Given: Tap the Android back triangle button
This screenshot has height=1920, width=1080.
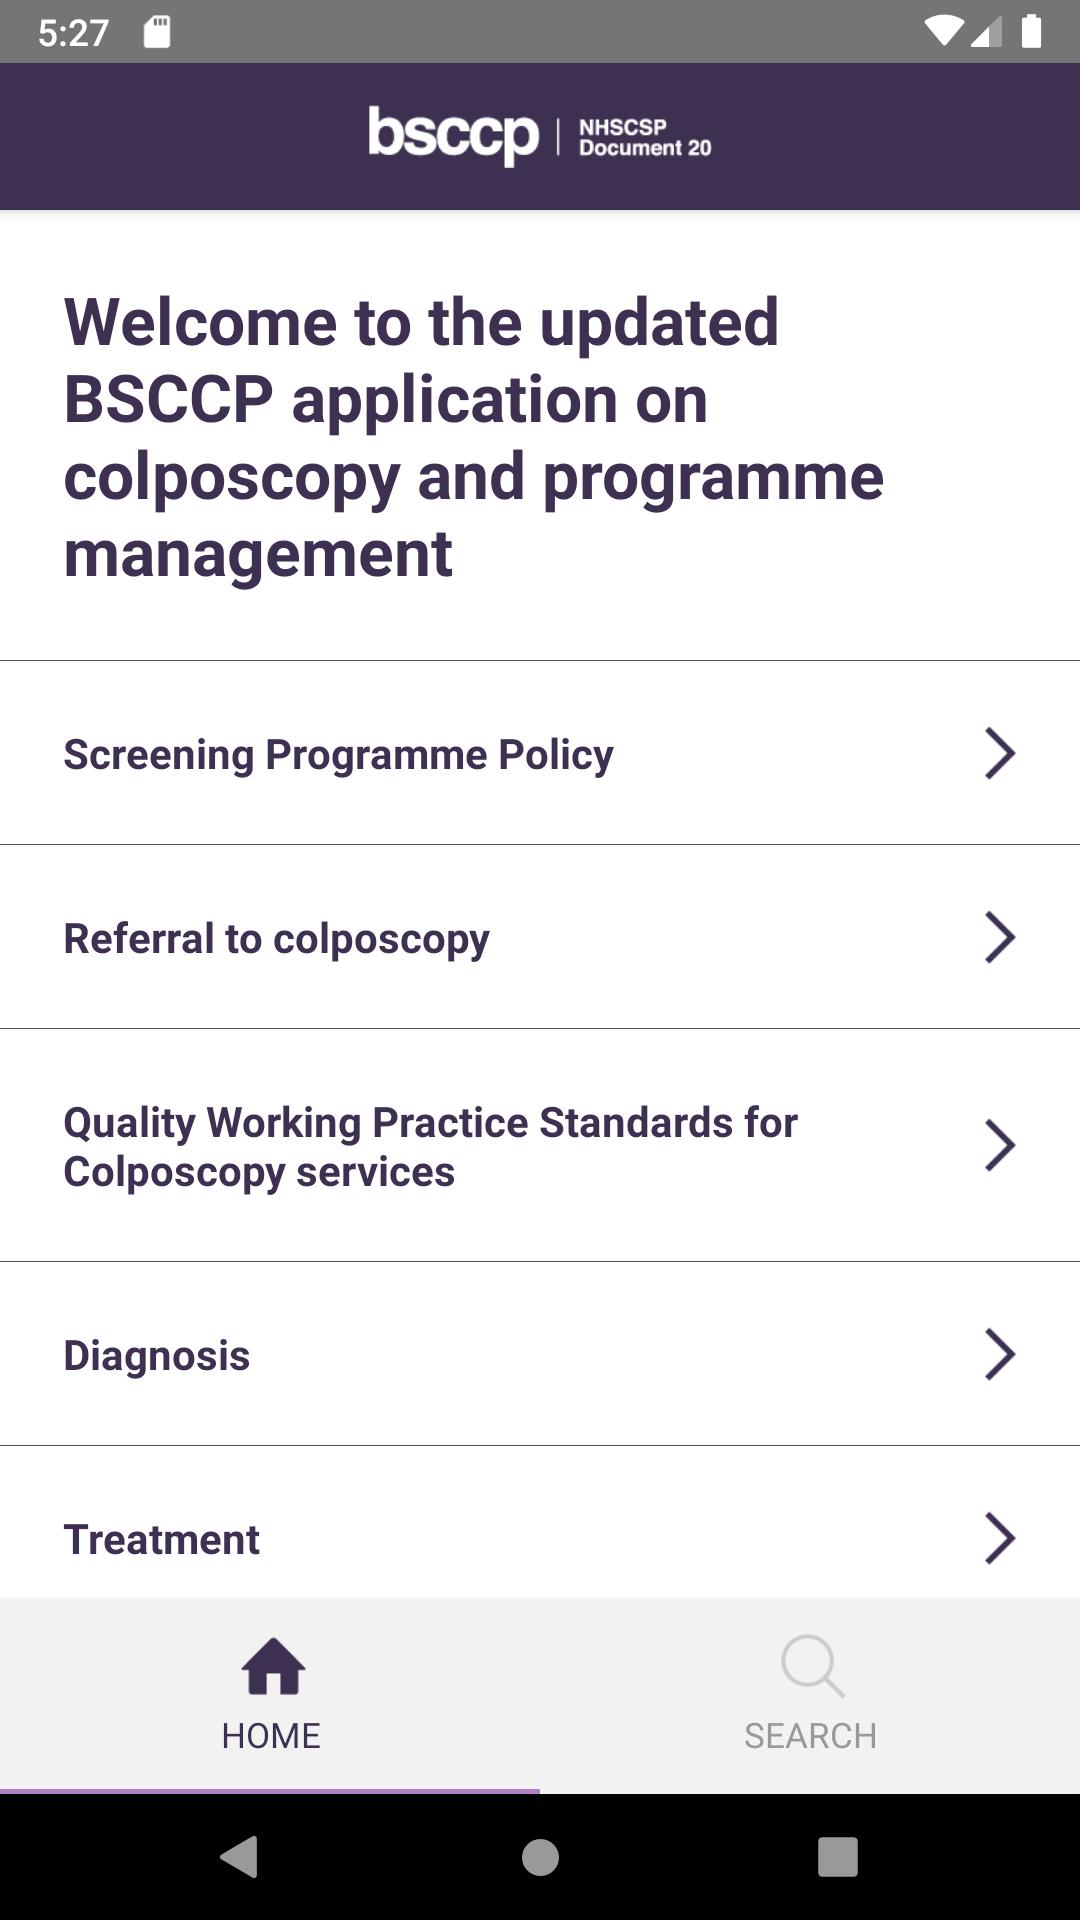Looking at the screenshot, I should (x=239, y=1857).
